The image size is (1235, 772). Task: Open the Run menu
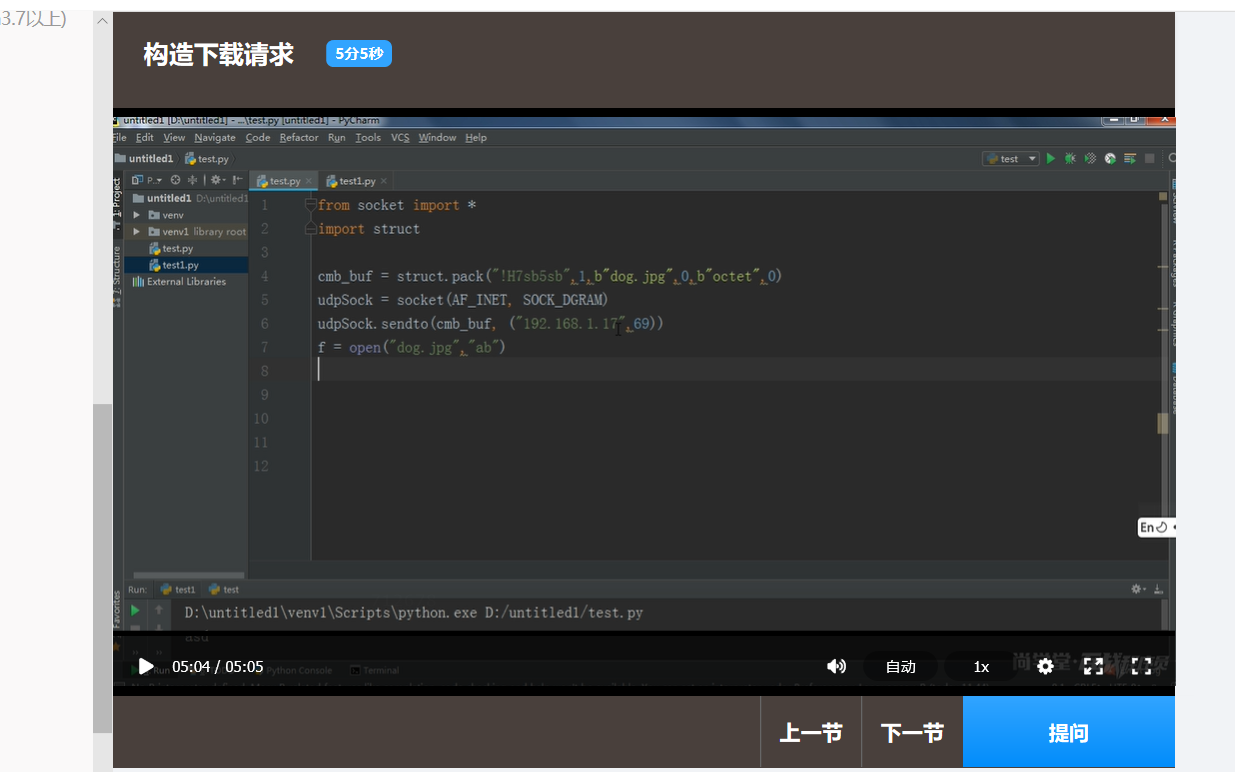[x=336, y=138]
